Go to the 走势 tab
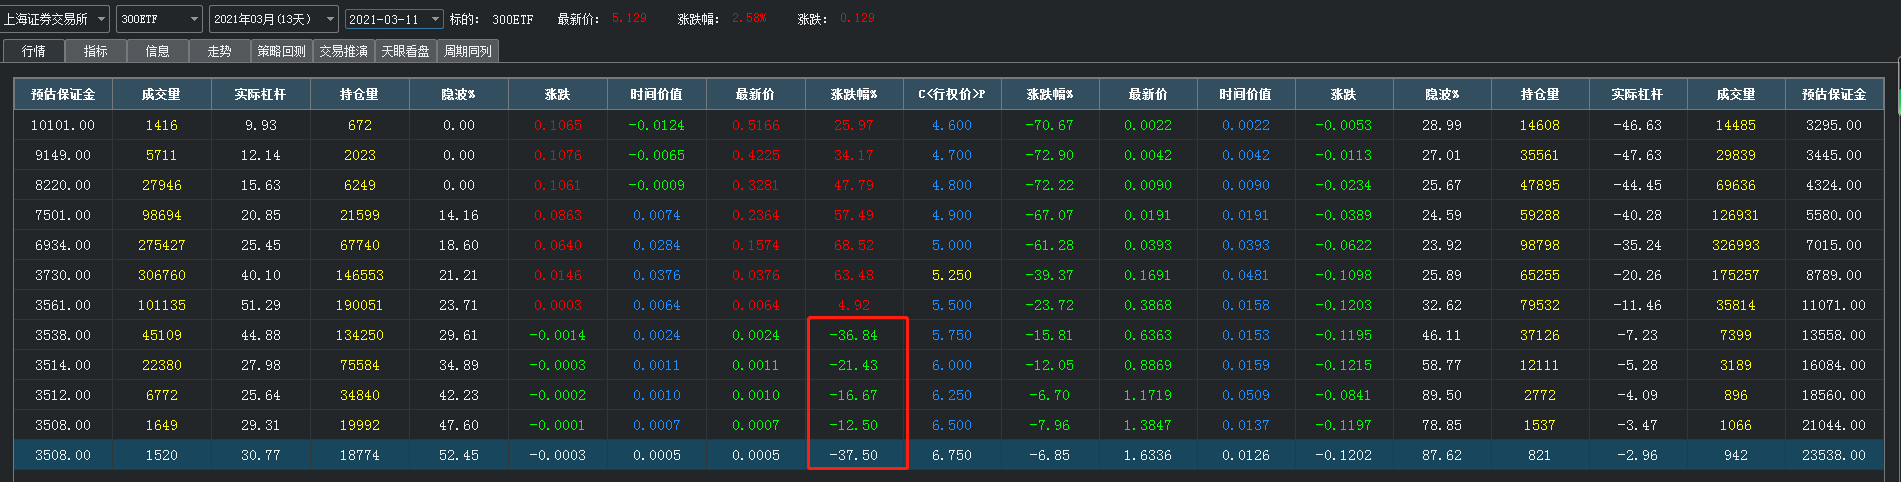Image resolution: width=1901 pixels, height=482 pixels. (220, 51)
